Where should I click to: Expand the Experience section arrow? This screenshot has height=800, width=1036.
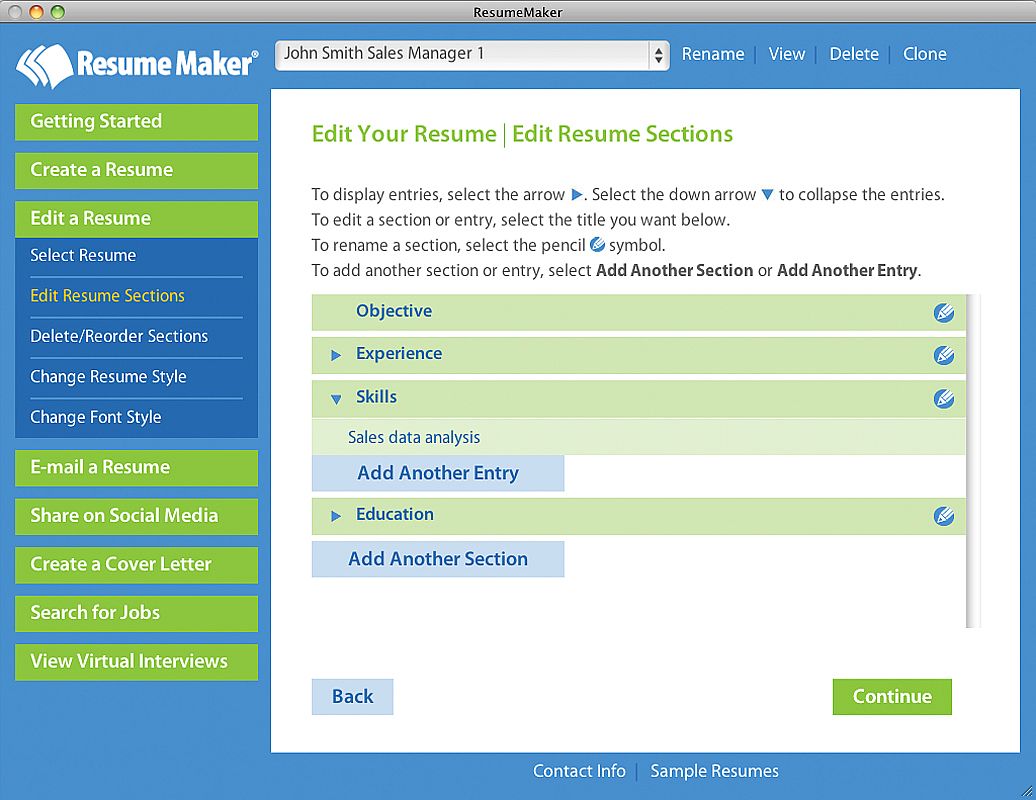point(336,355)
